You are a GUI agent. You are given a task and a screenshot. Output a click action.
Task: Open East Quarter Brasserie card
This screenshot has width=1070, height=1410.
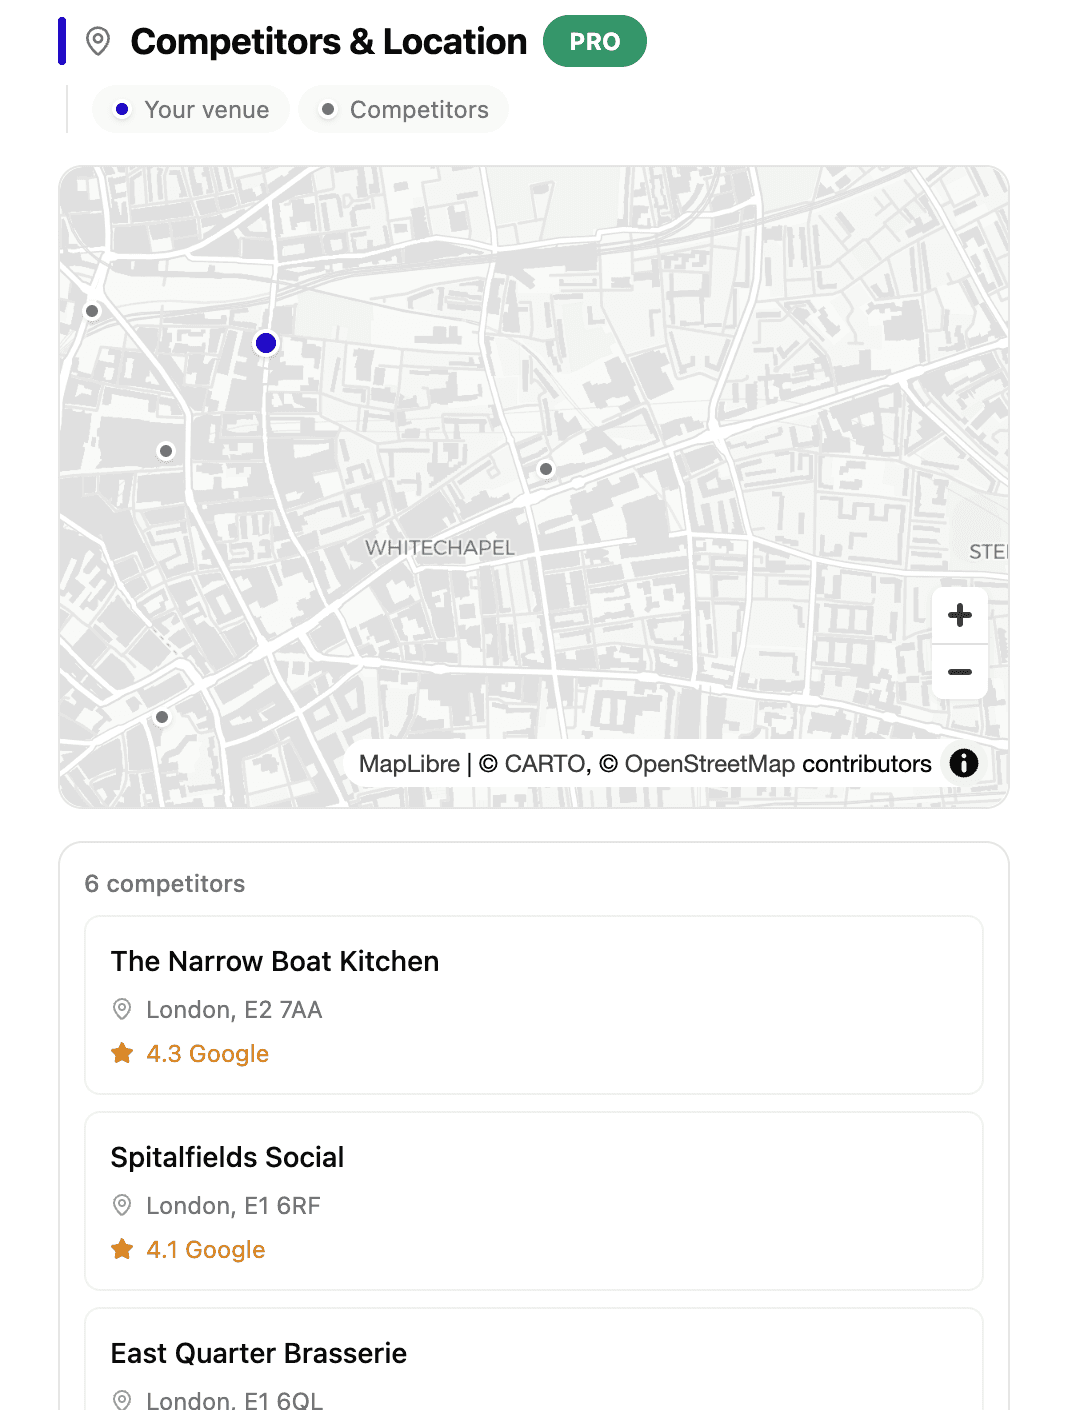click(x=534, y=1360)
